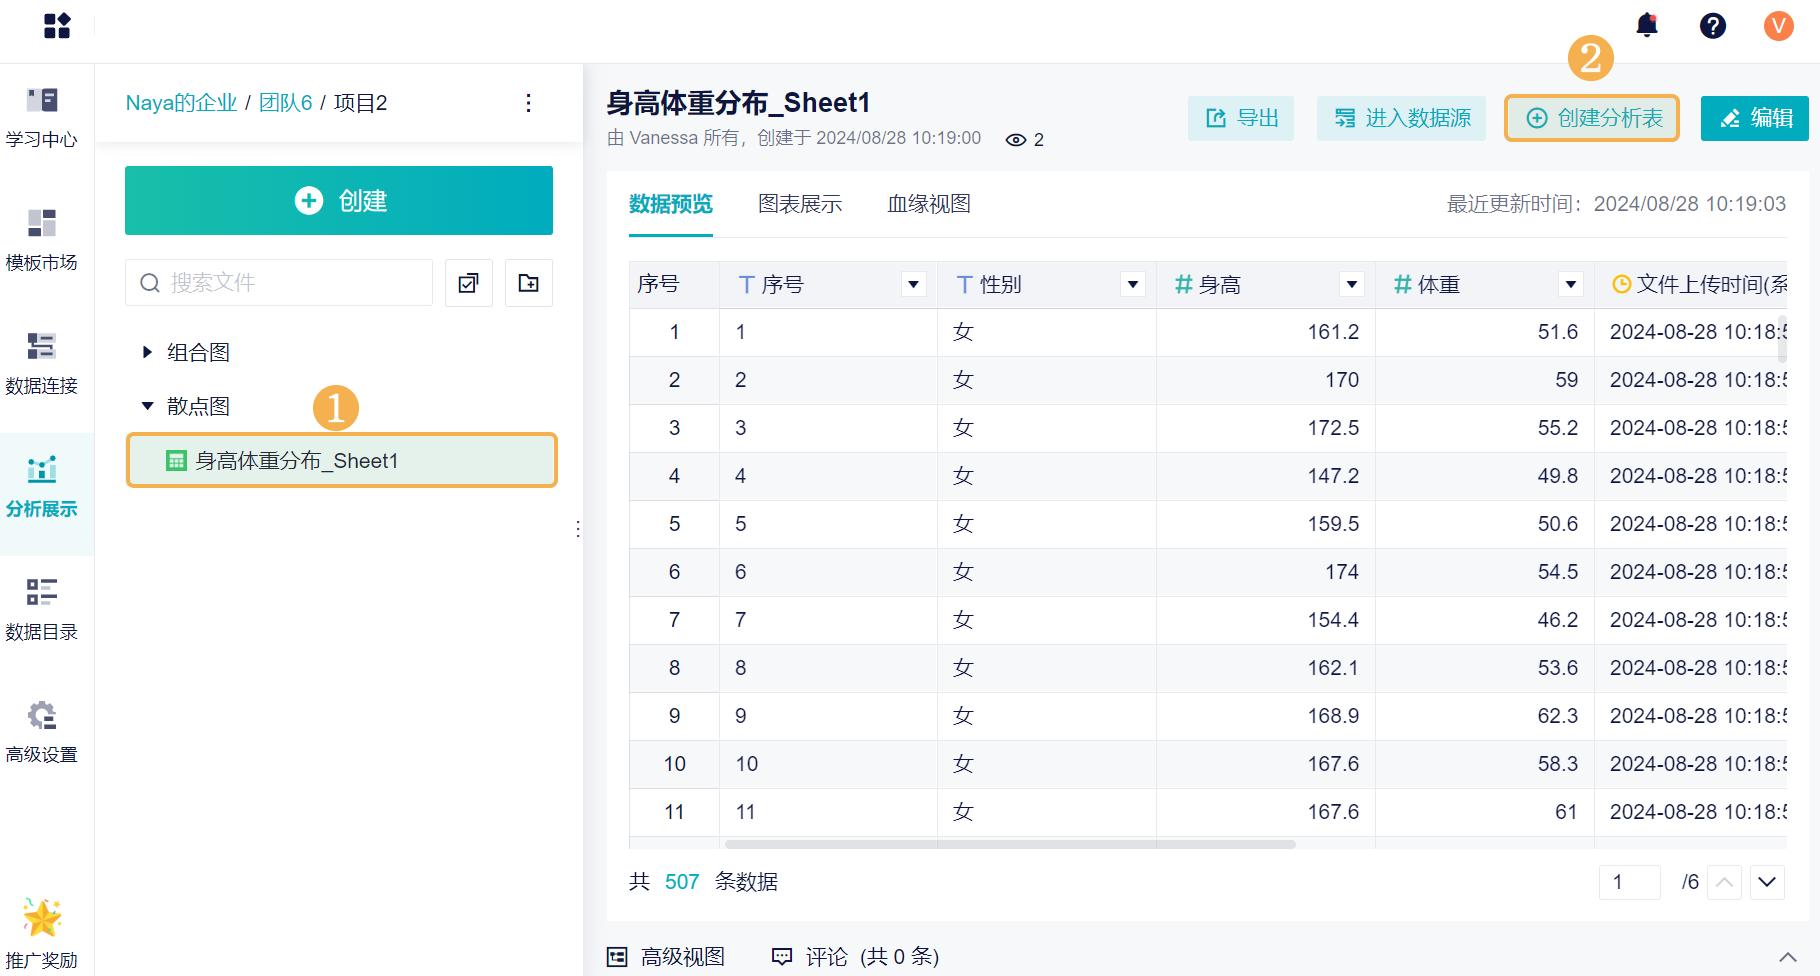The width and height of the screenshot is (1820, 976).
Task: Collapse the 散点图 folder
Action: tap(147, 406)
